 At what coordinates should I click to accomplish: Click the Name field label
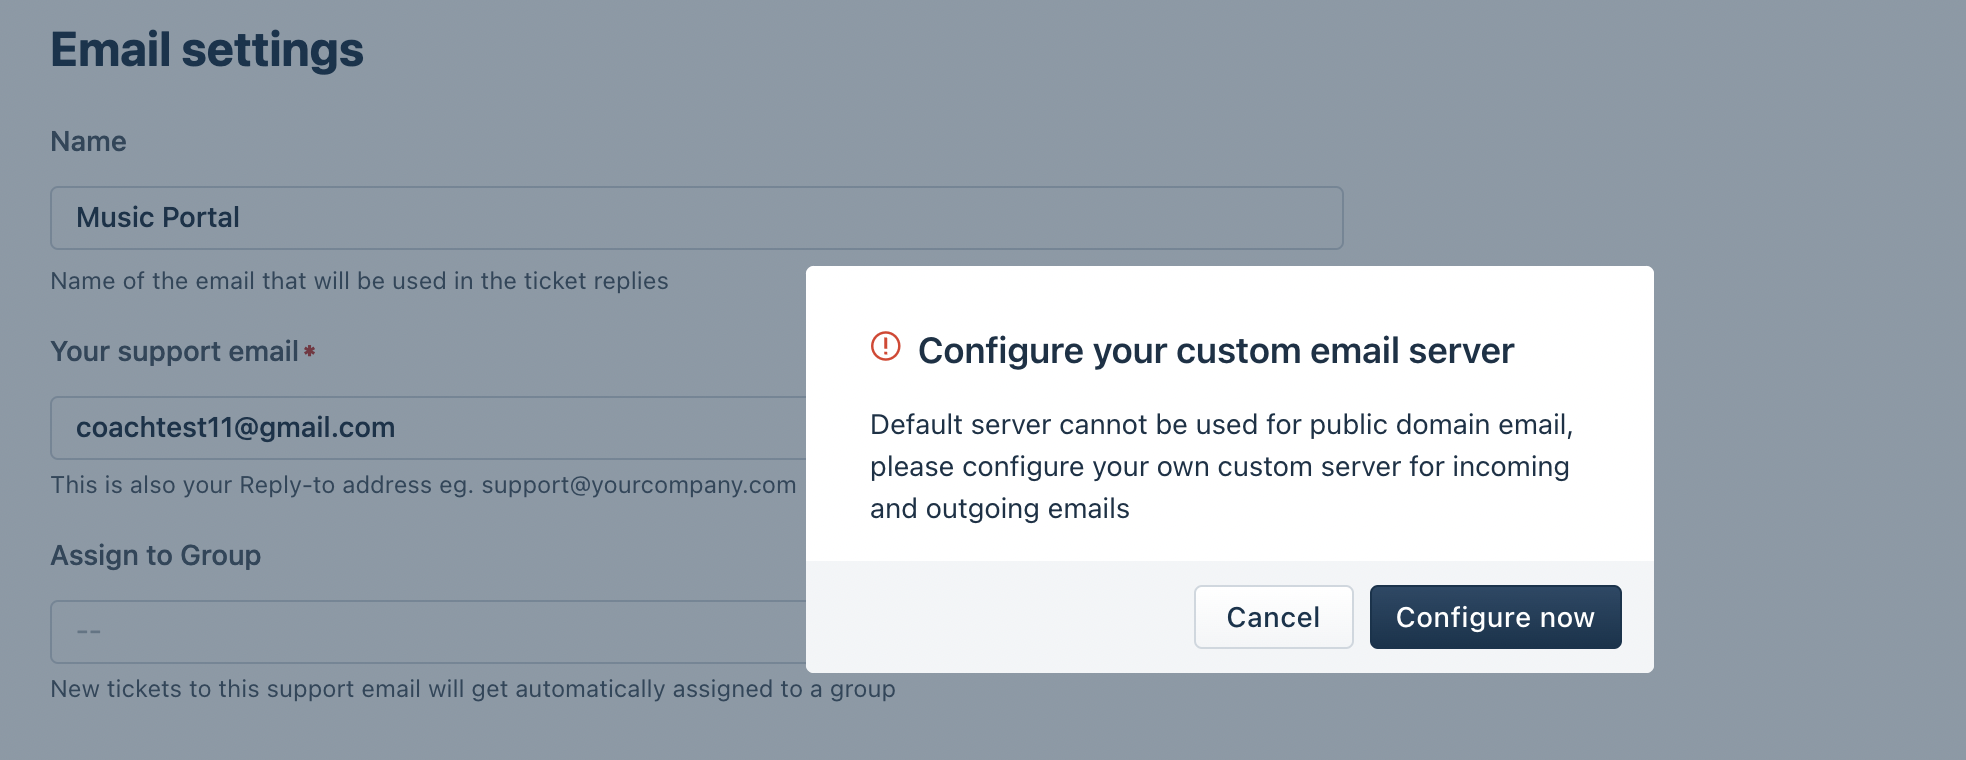tap(88, 142)
